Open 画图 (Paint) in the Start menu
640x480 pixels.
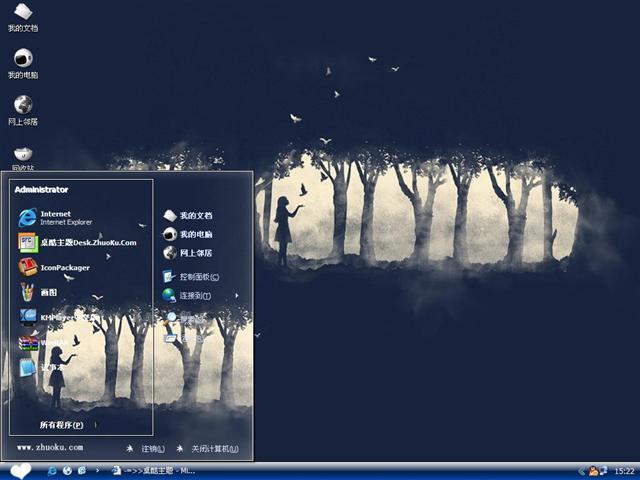[38, 292]
